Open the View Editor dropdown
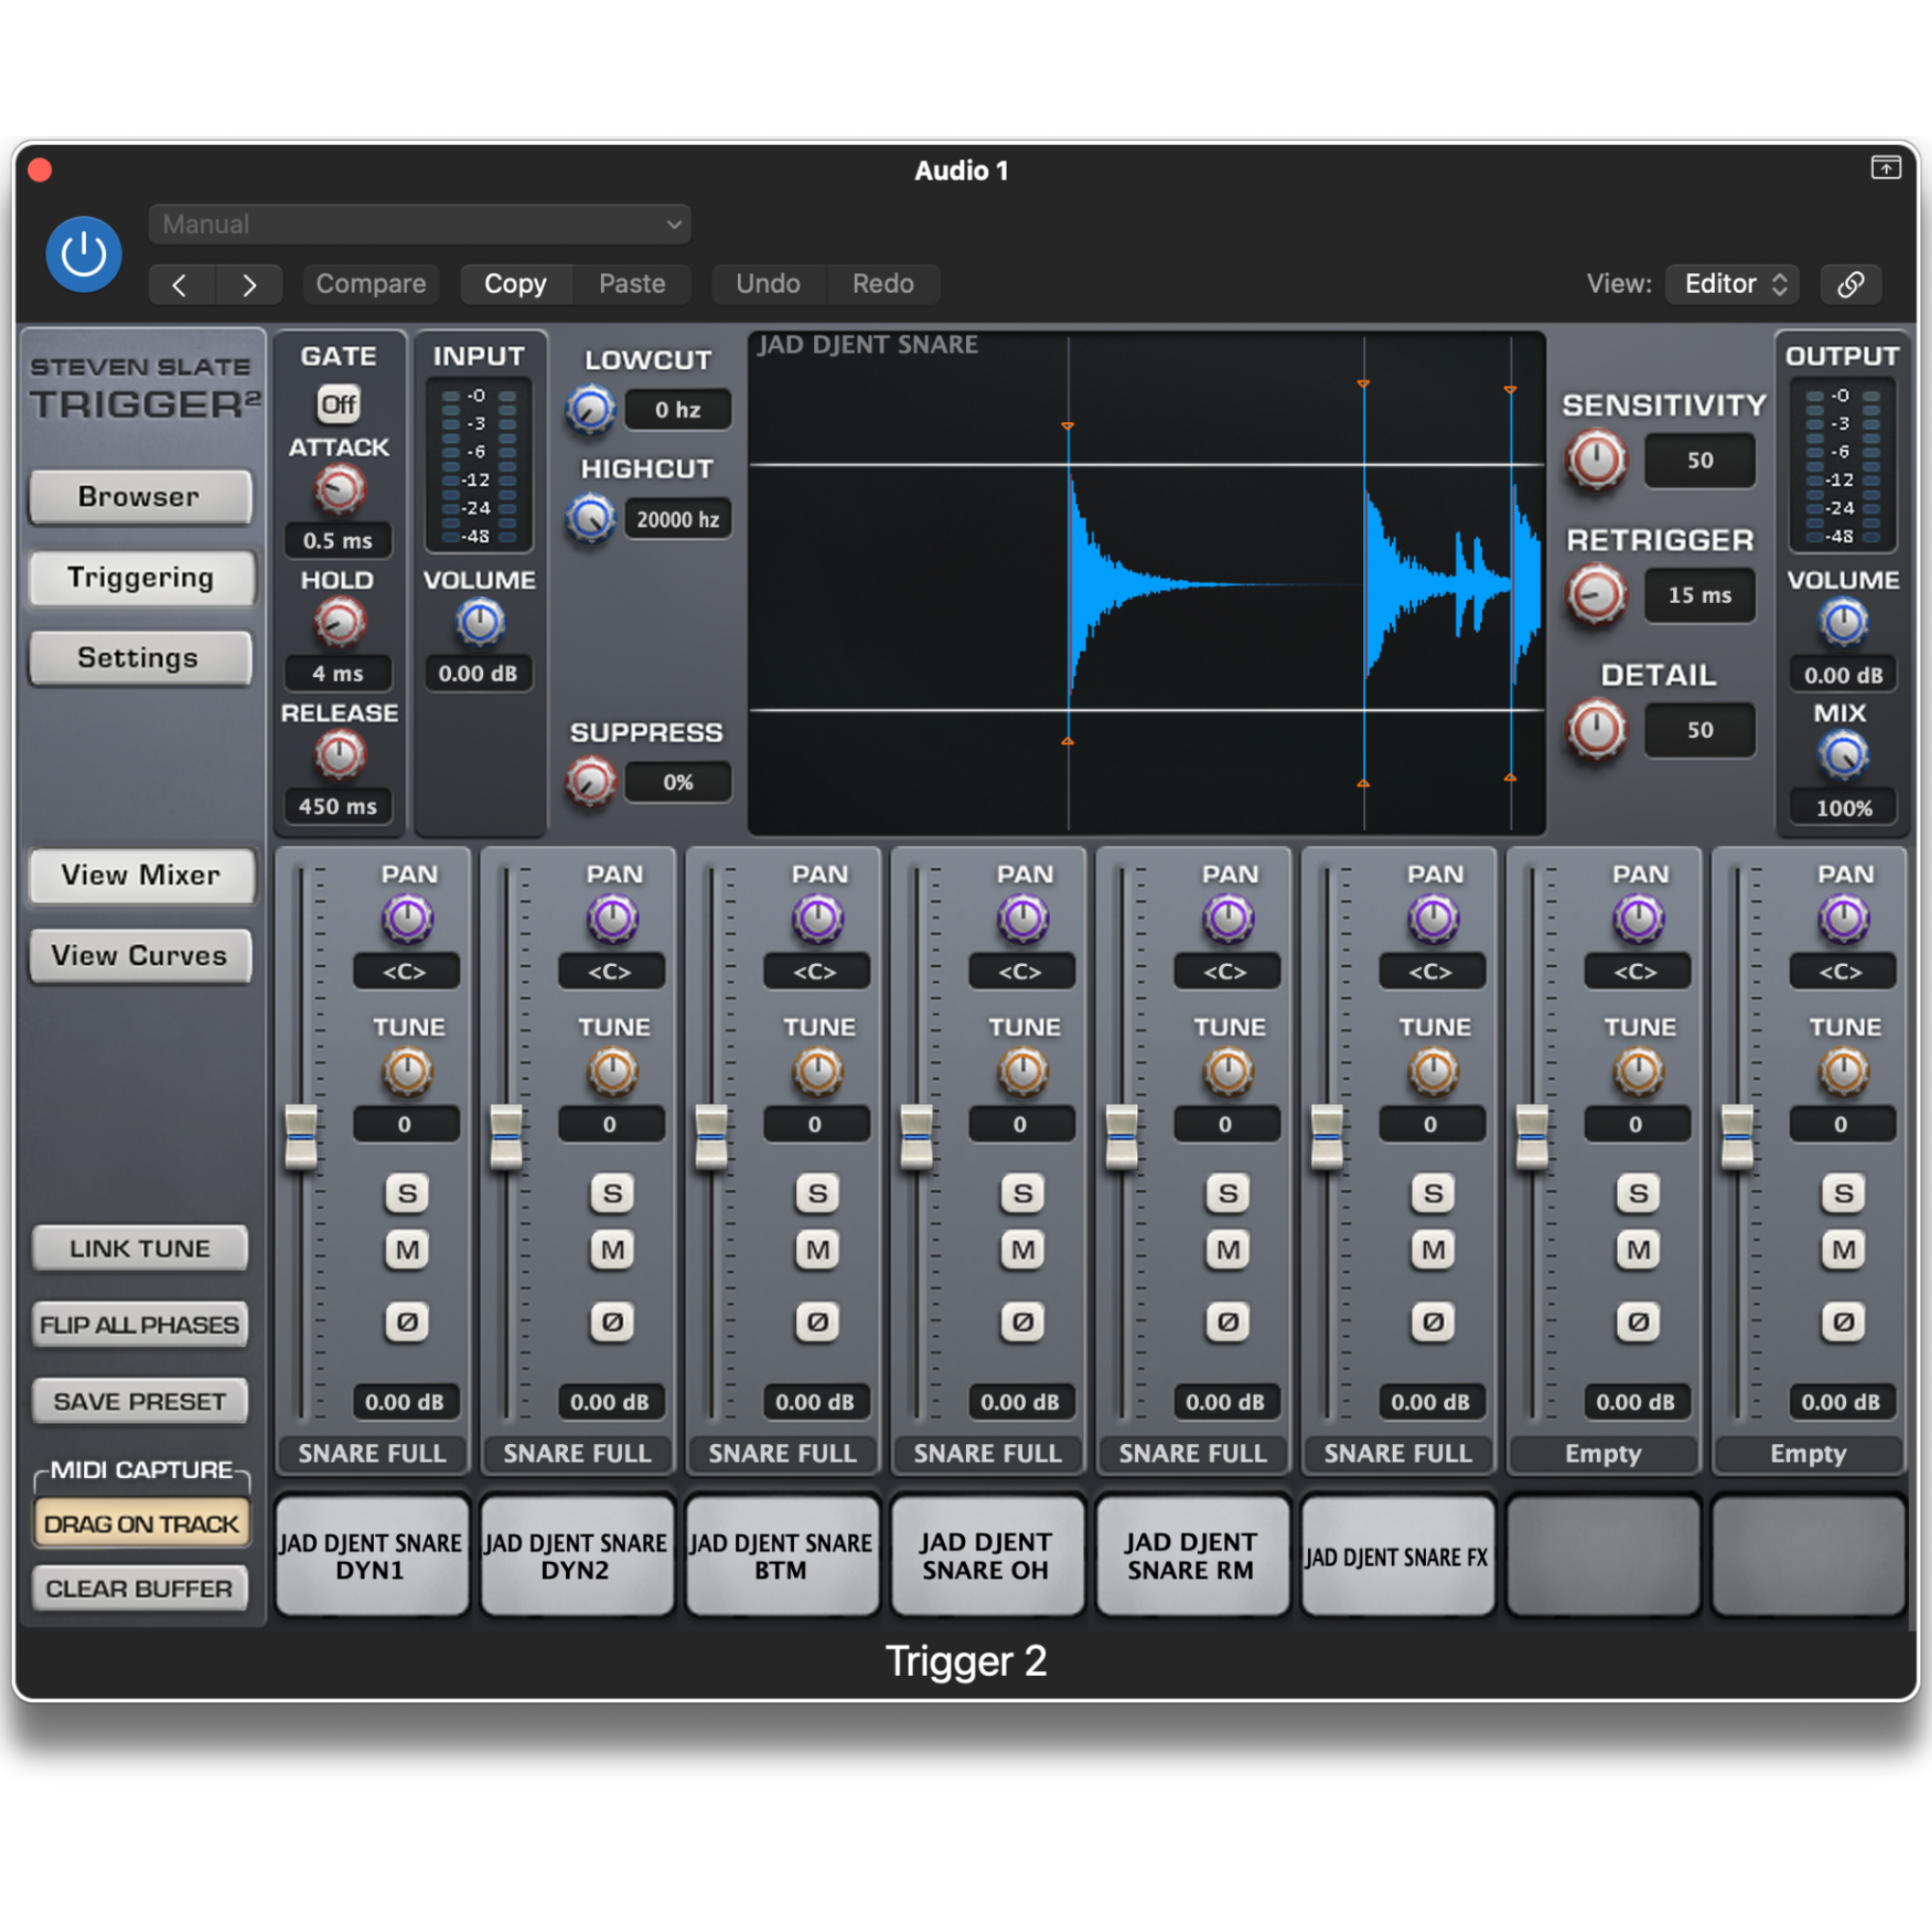The height and width of the screenshot is (1932, 1932). (x=1733, y=284)
